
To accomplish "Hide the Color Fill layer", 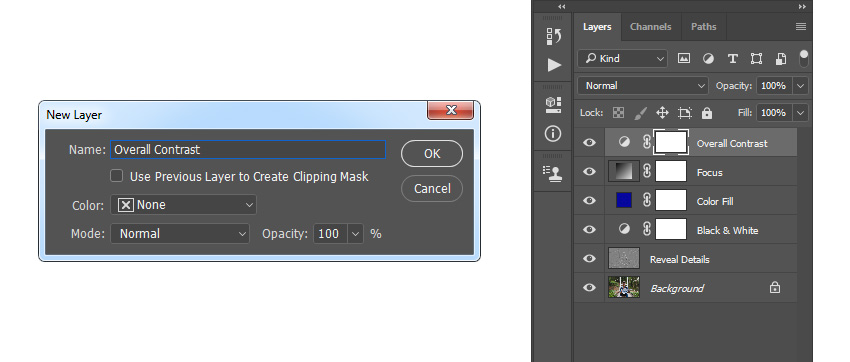I will tap(589, 201).
